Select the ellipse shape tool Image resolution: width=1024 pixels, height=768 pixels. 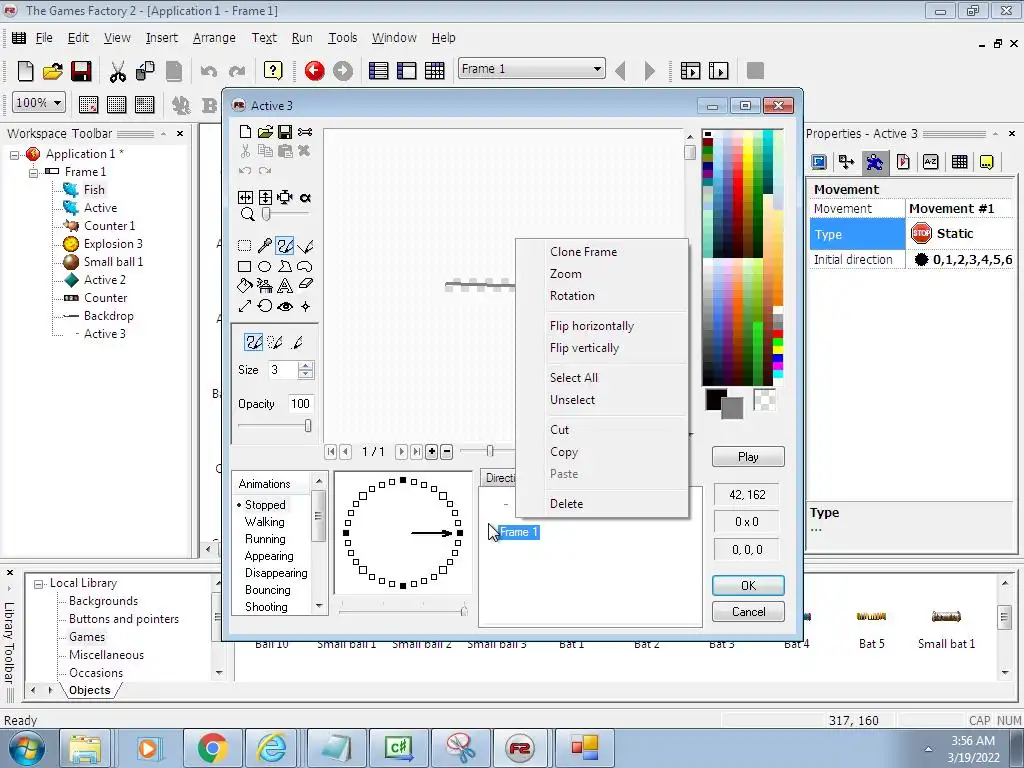pyautogui.click(x=264, y=266)
